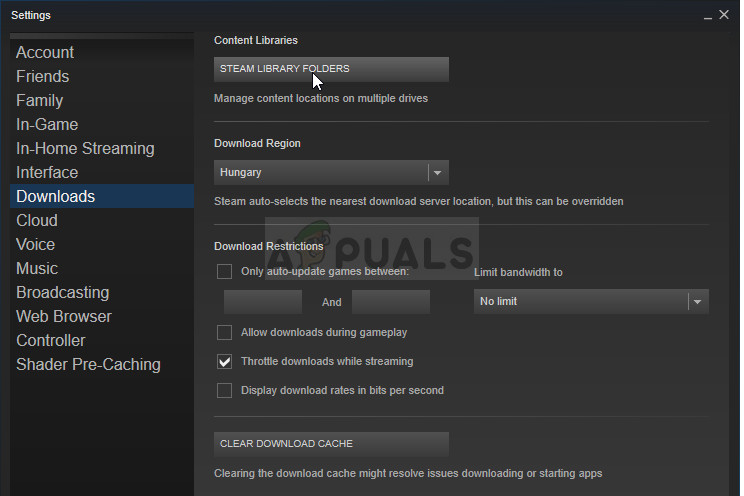
Task: Click the 'Clearing the download cache' description
Action: coord(408,473)
